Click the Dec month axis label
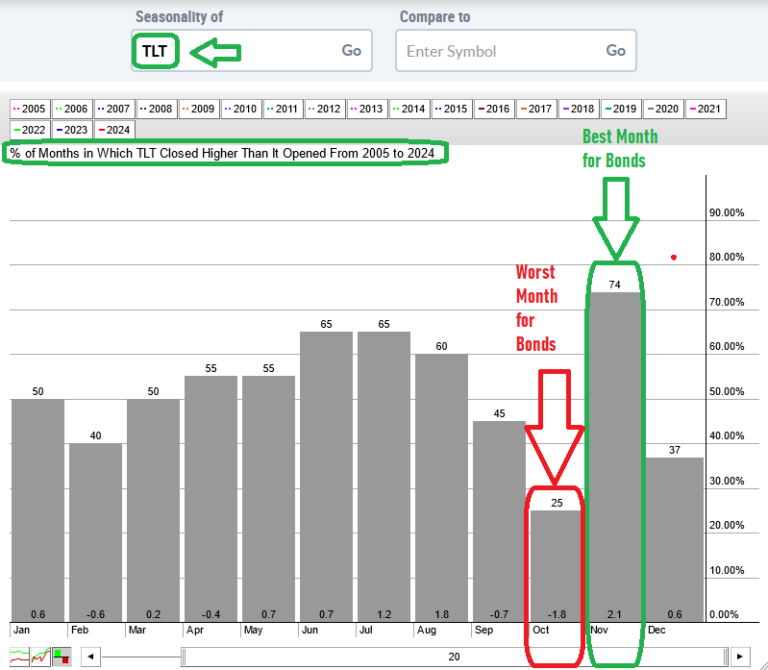Viewport: 768px width, 670px height. pos(656,630)
